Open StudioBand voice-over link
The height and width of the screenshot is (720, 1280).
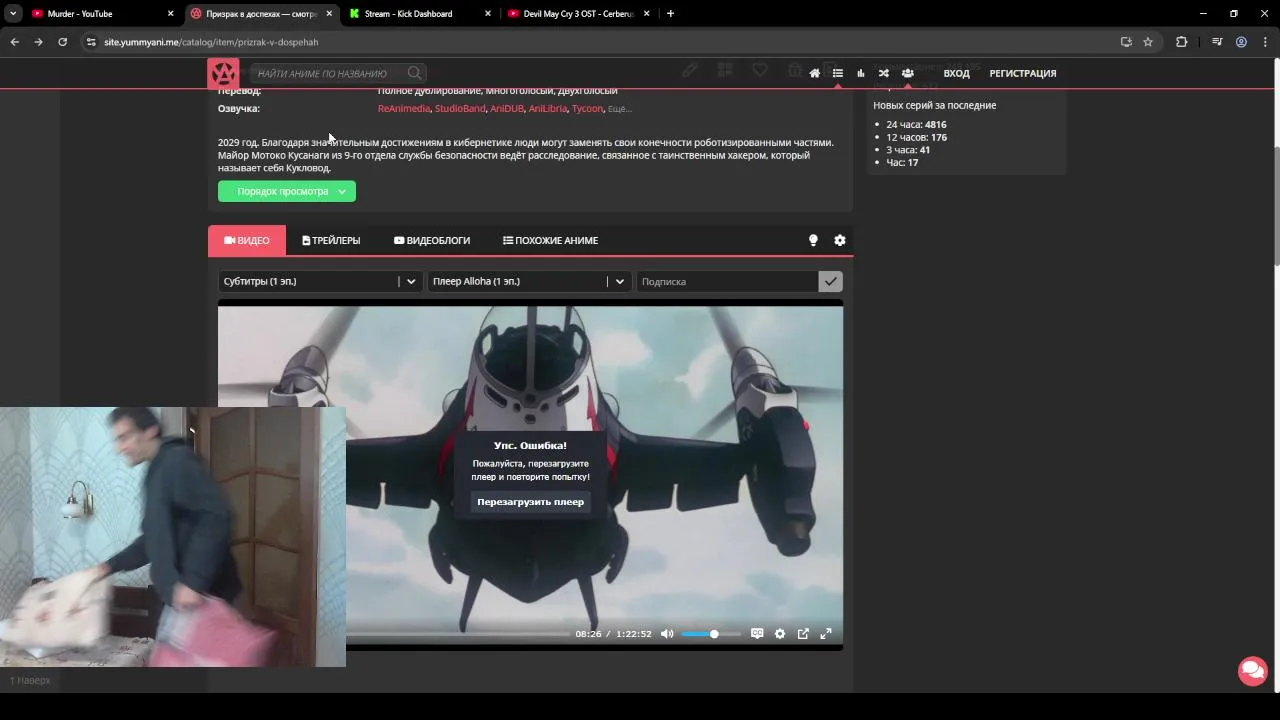[x=460, y=108]
